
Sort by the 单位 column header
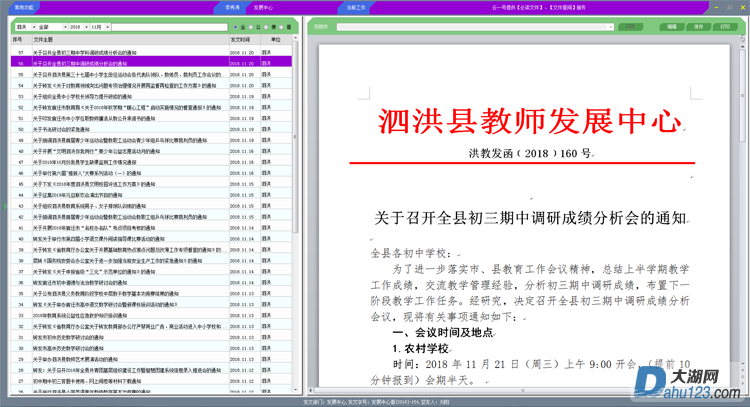pos(276,39)
